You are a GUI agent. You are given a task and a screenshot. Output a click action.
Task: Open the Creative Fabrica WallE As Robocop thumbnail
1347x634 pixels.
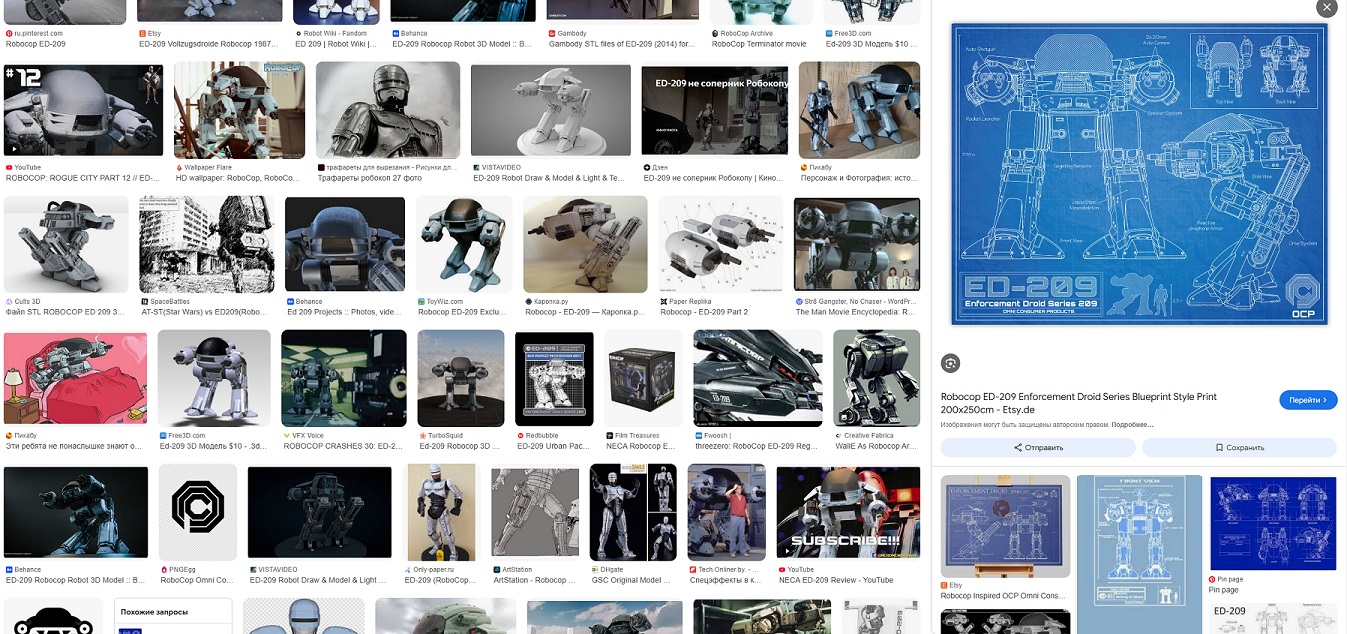[x=876, y=378]
